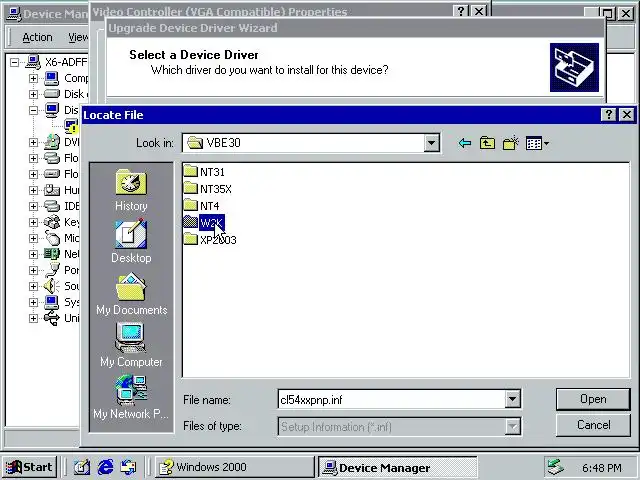Screen dimensions: 640x480
Task: Expand the Computer tree node
Action: tap(33, 78)
